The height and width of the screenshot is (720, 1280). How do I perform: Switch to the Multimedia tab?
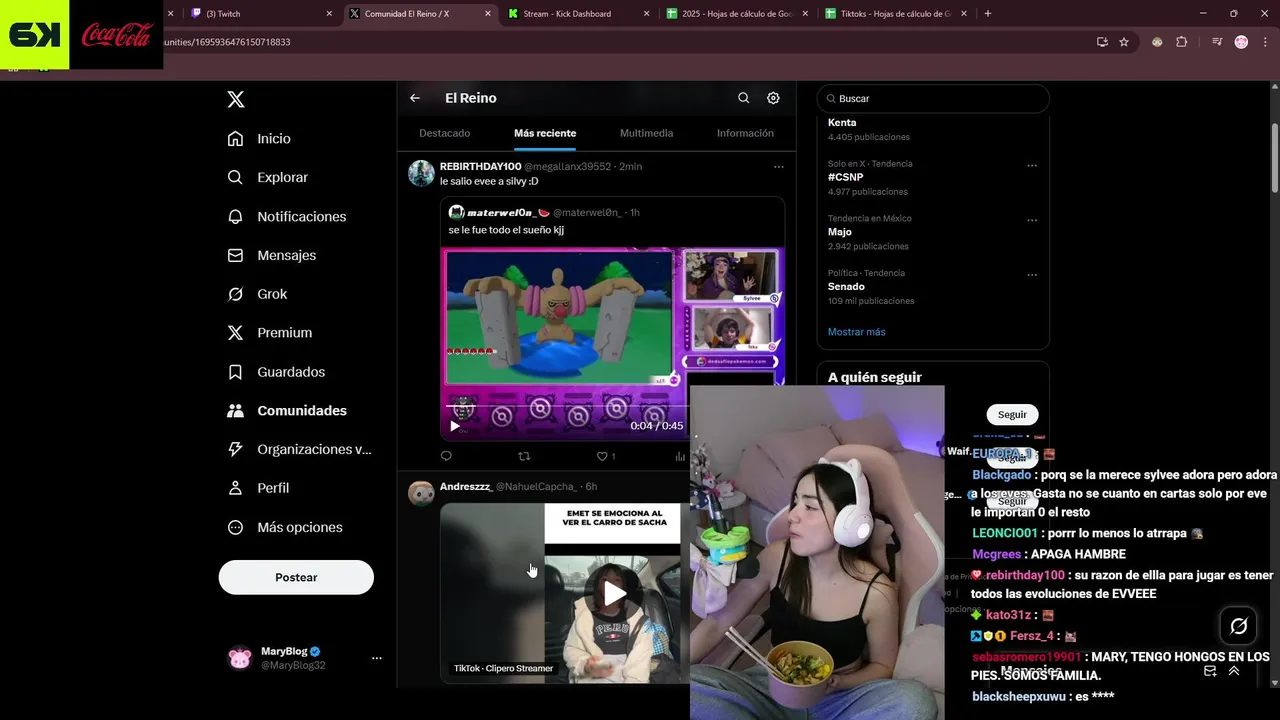click(646, 133)
